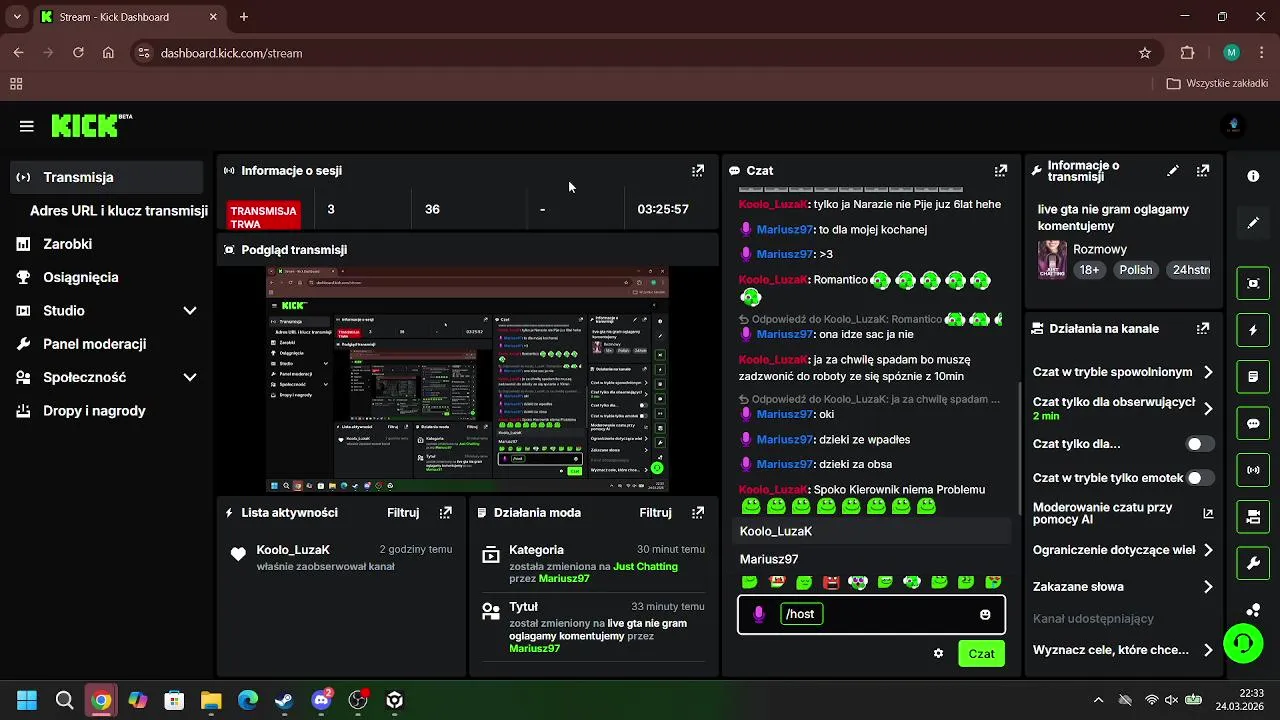Screen dimensions: 1280x720
Task: Insert the red angry face emote
Action: [x=831, y=582]
